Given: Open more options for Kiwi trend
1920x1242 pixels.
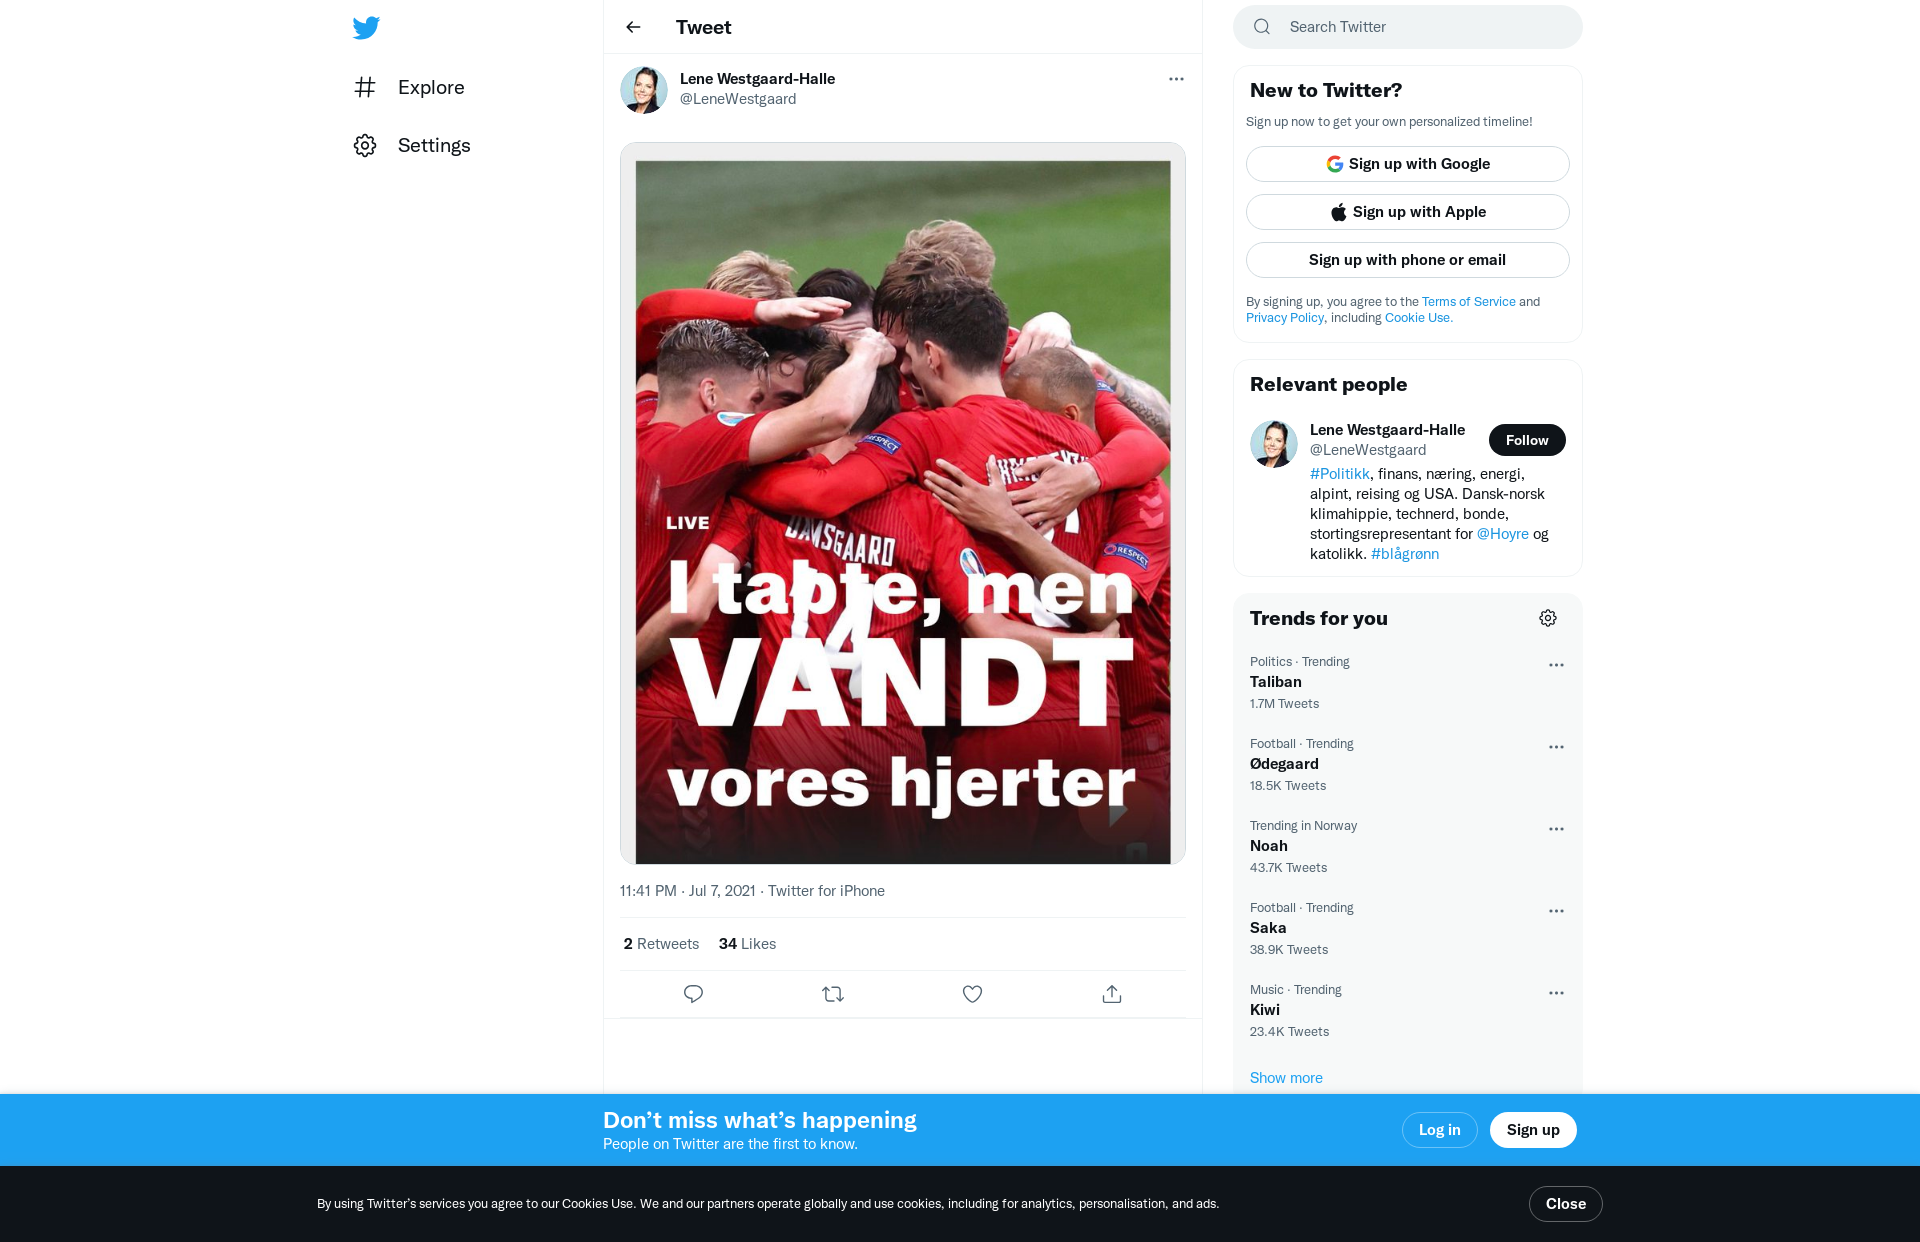Looking at the screenshot, I should point(1556,993).
